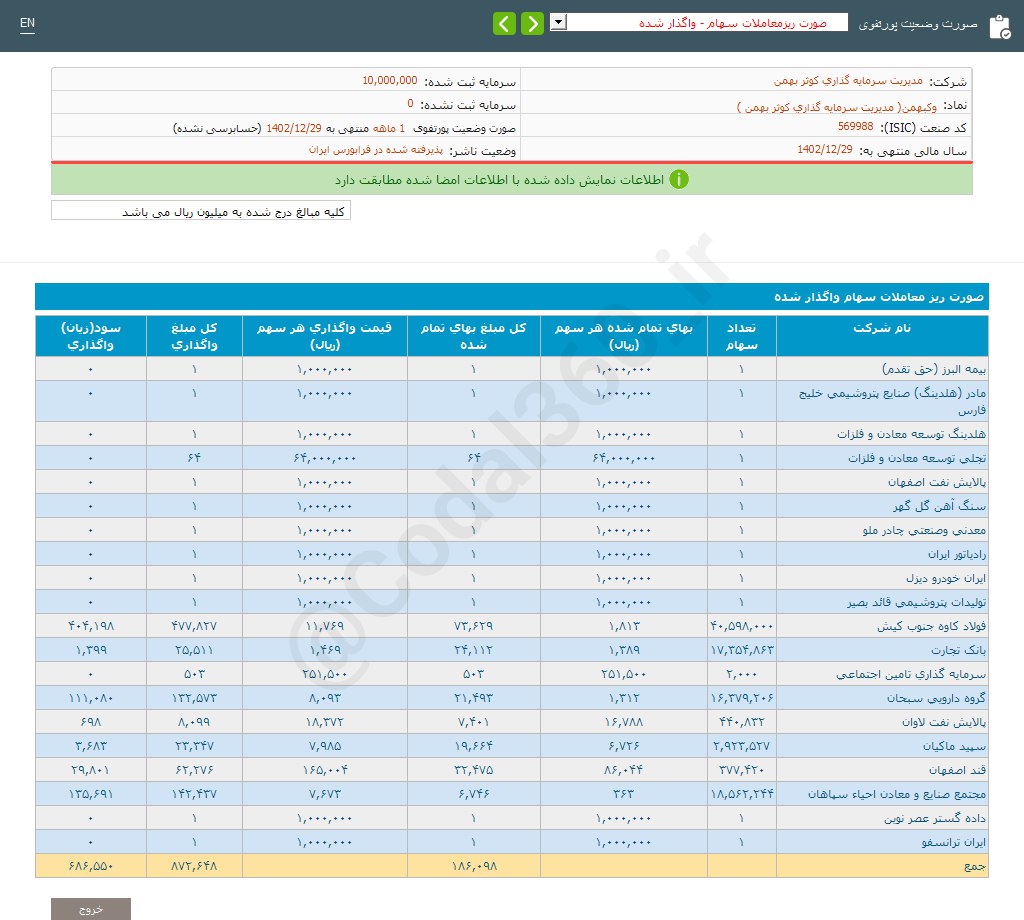Switch language by clicking EN
Viewport: 1024px width, 920px height.
click(27, 22)
